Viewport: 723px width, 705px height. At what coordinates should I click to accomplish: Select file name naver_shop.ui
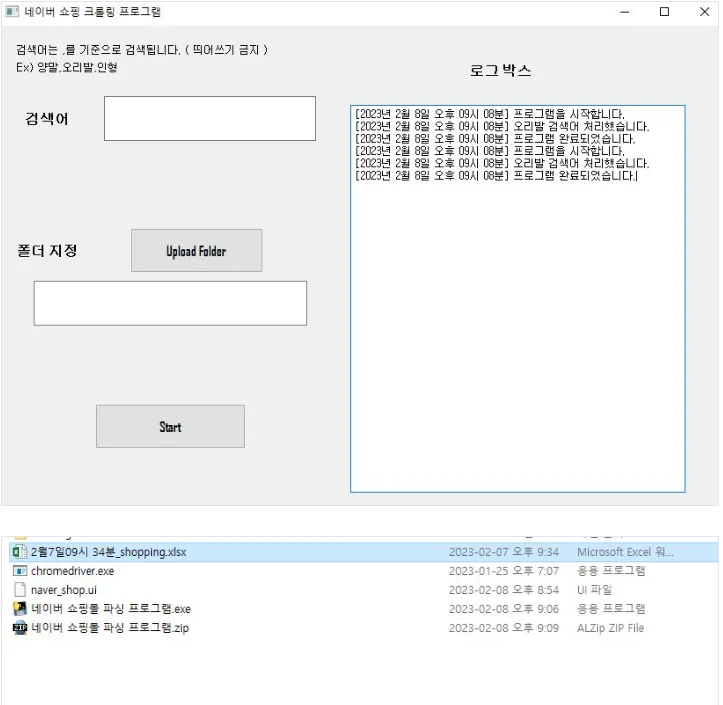[64, 590]
